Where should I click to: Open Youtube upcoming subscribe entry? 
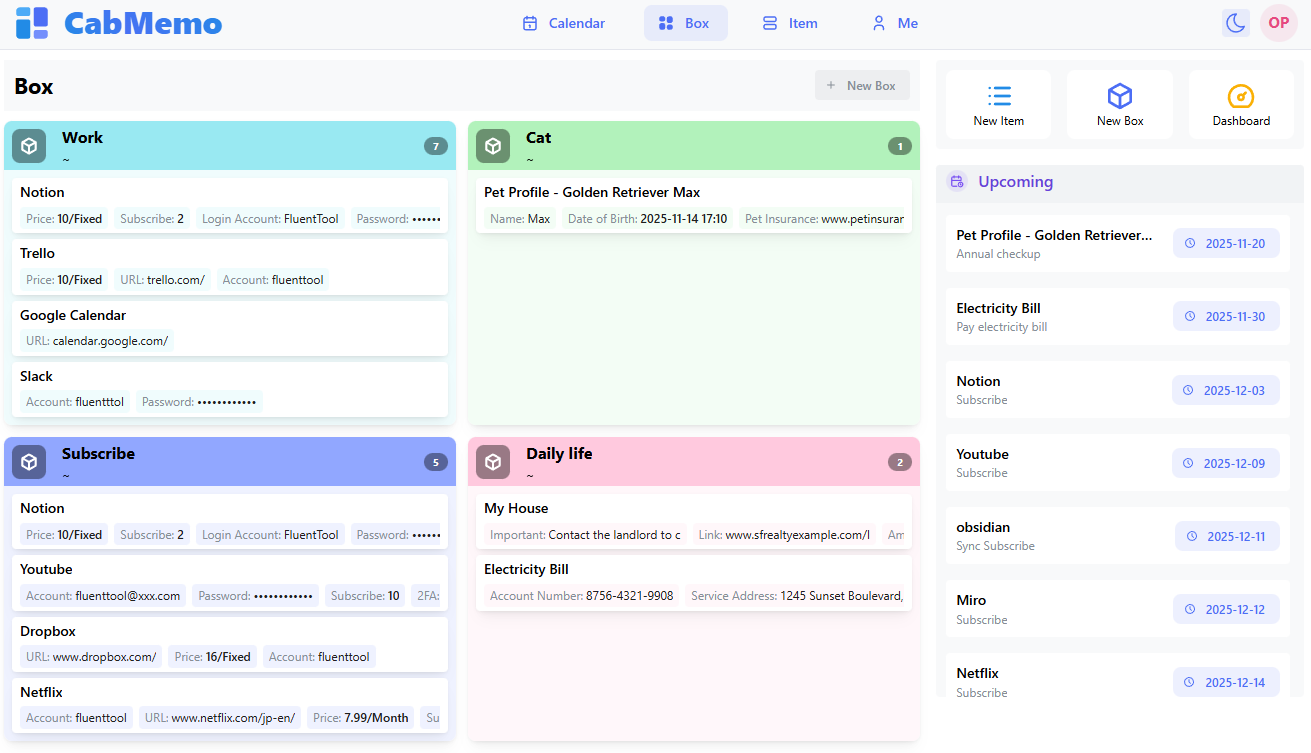(1118, 463)
